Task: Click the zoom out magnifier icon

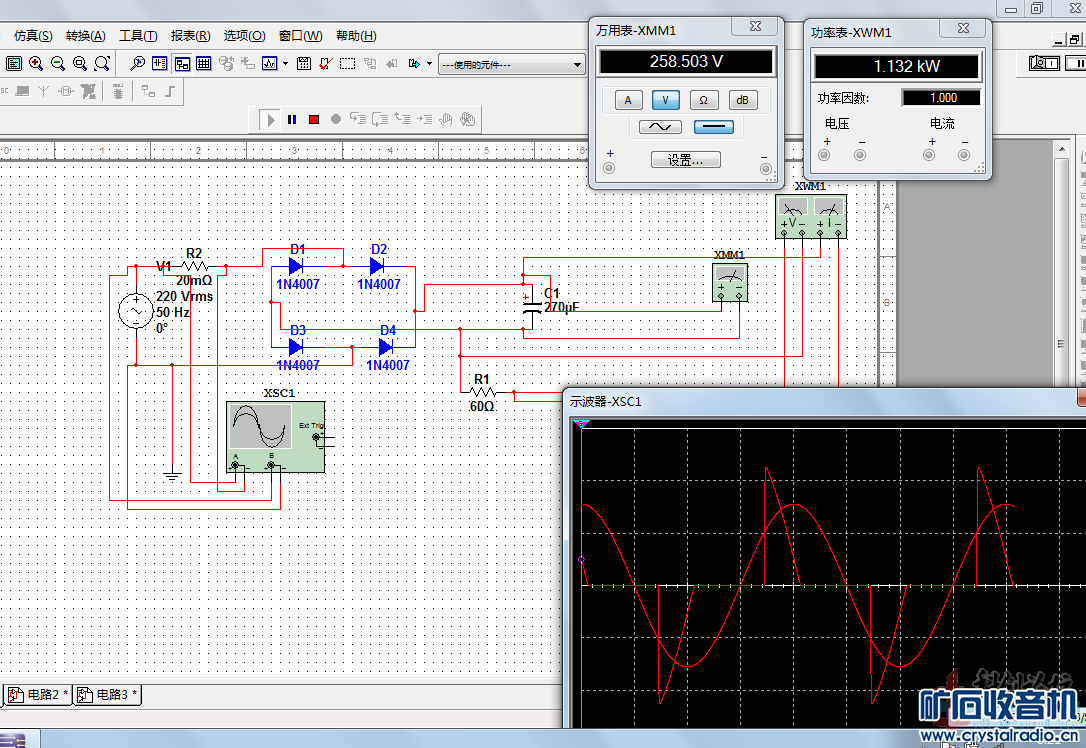Action: pyautogui.click(x=58, y=64)
